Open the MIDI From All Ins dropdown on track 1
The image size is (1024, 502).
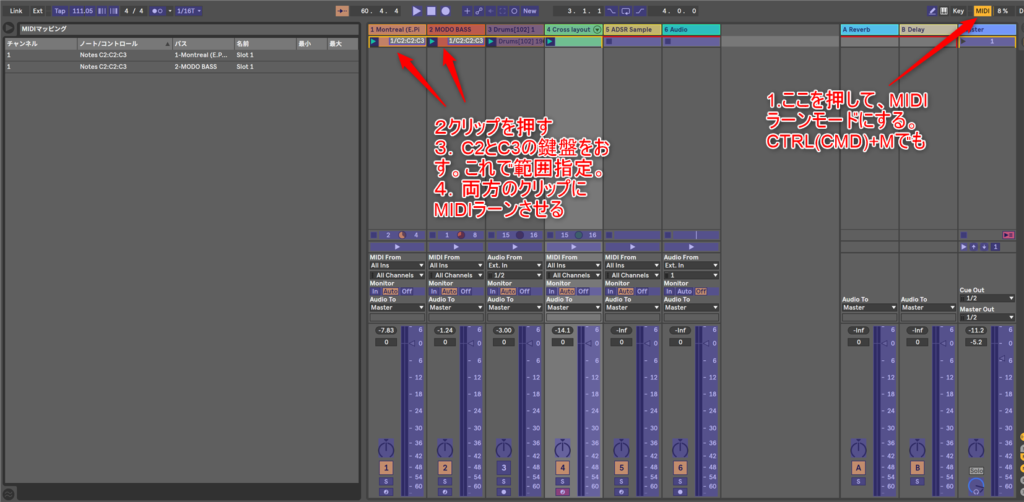tap(396, 265)
